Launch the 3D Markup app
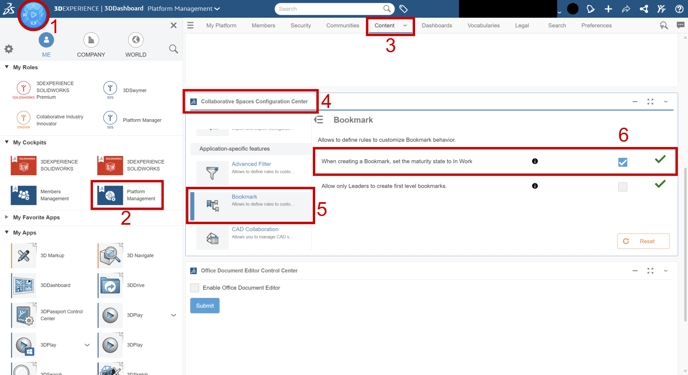 [x=38, y=255]
